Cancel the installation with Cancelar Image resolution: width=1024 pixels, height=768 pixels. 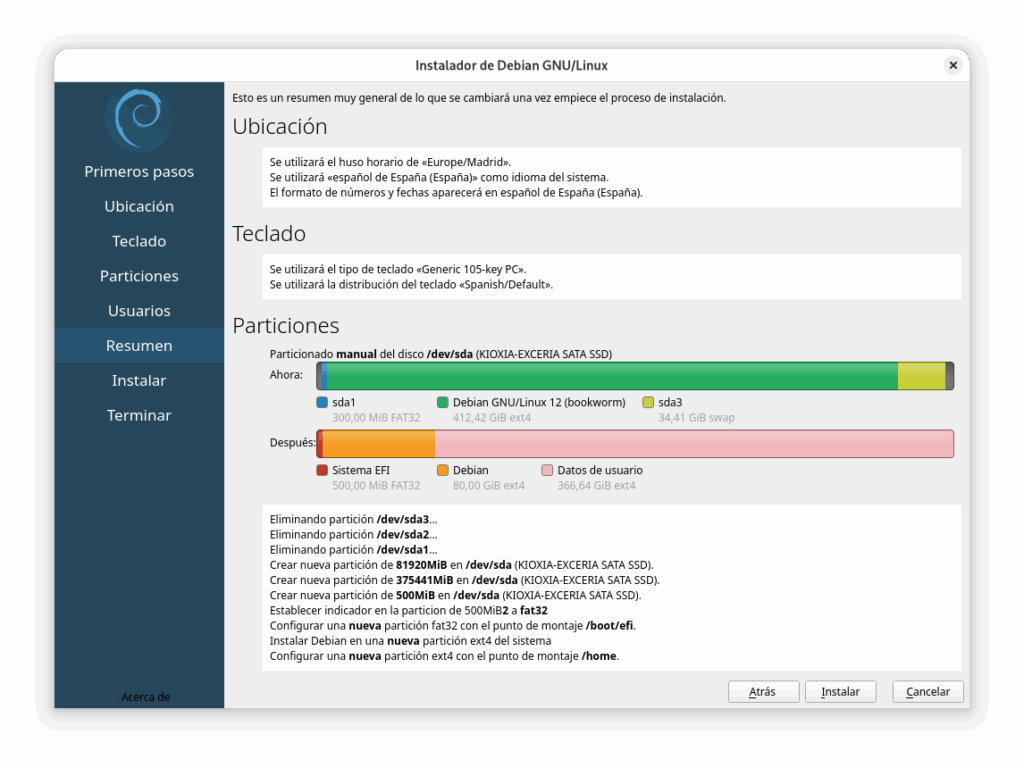coord(927,692)
